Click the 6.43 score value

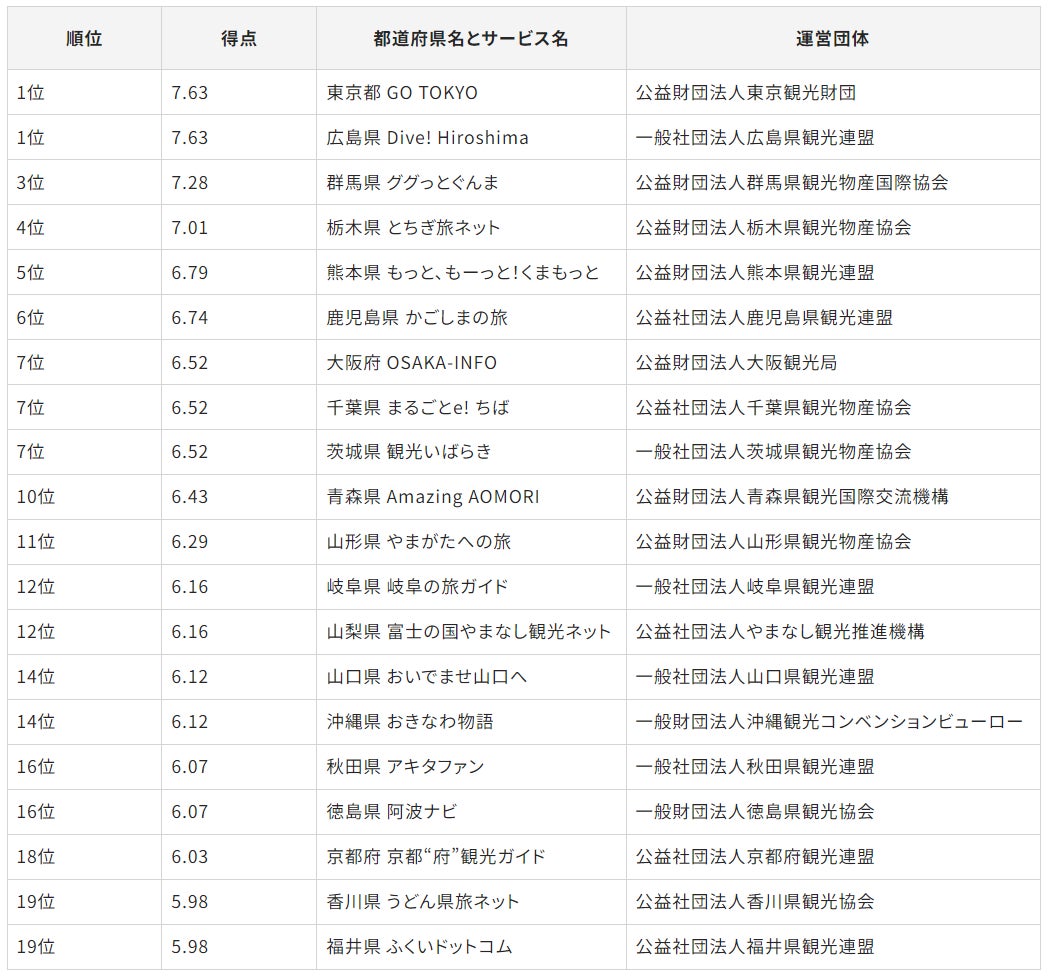tap(190, 497)
